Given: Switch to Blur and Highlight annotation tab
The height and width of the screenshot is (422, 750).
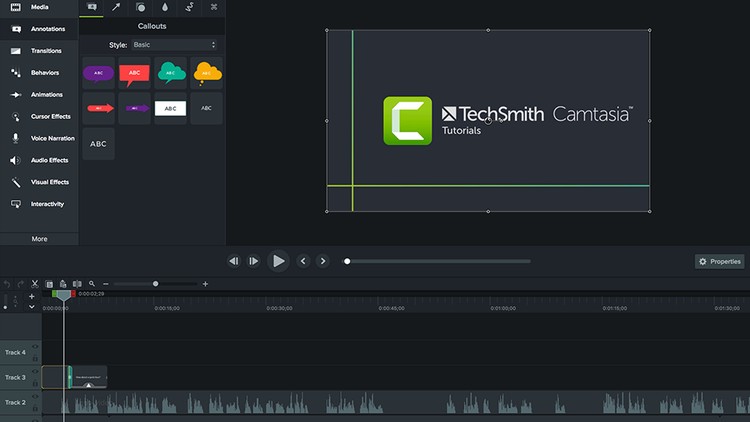Looking at the screenshot, I should 165,7.
